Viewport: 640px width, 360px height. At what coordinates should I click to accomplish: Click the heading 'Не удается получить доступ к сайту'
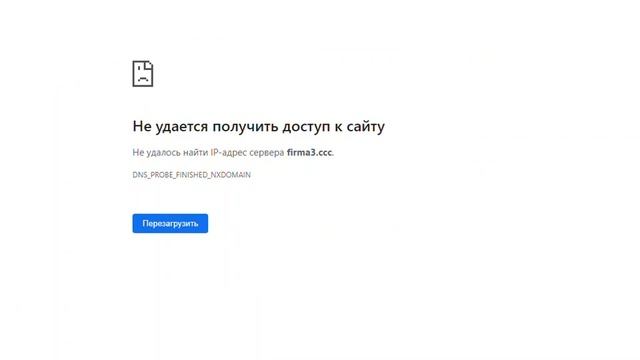(x=258, y=127)
